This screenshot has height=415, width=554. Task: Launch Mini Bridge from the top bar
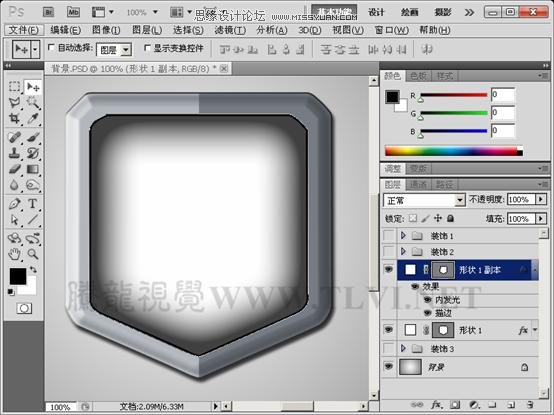73,12
